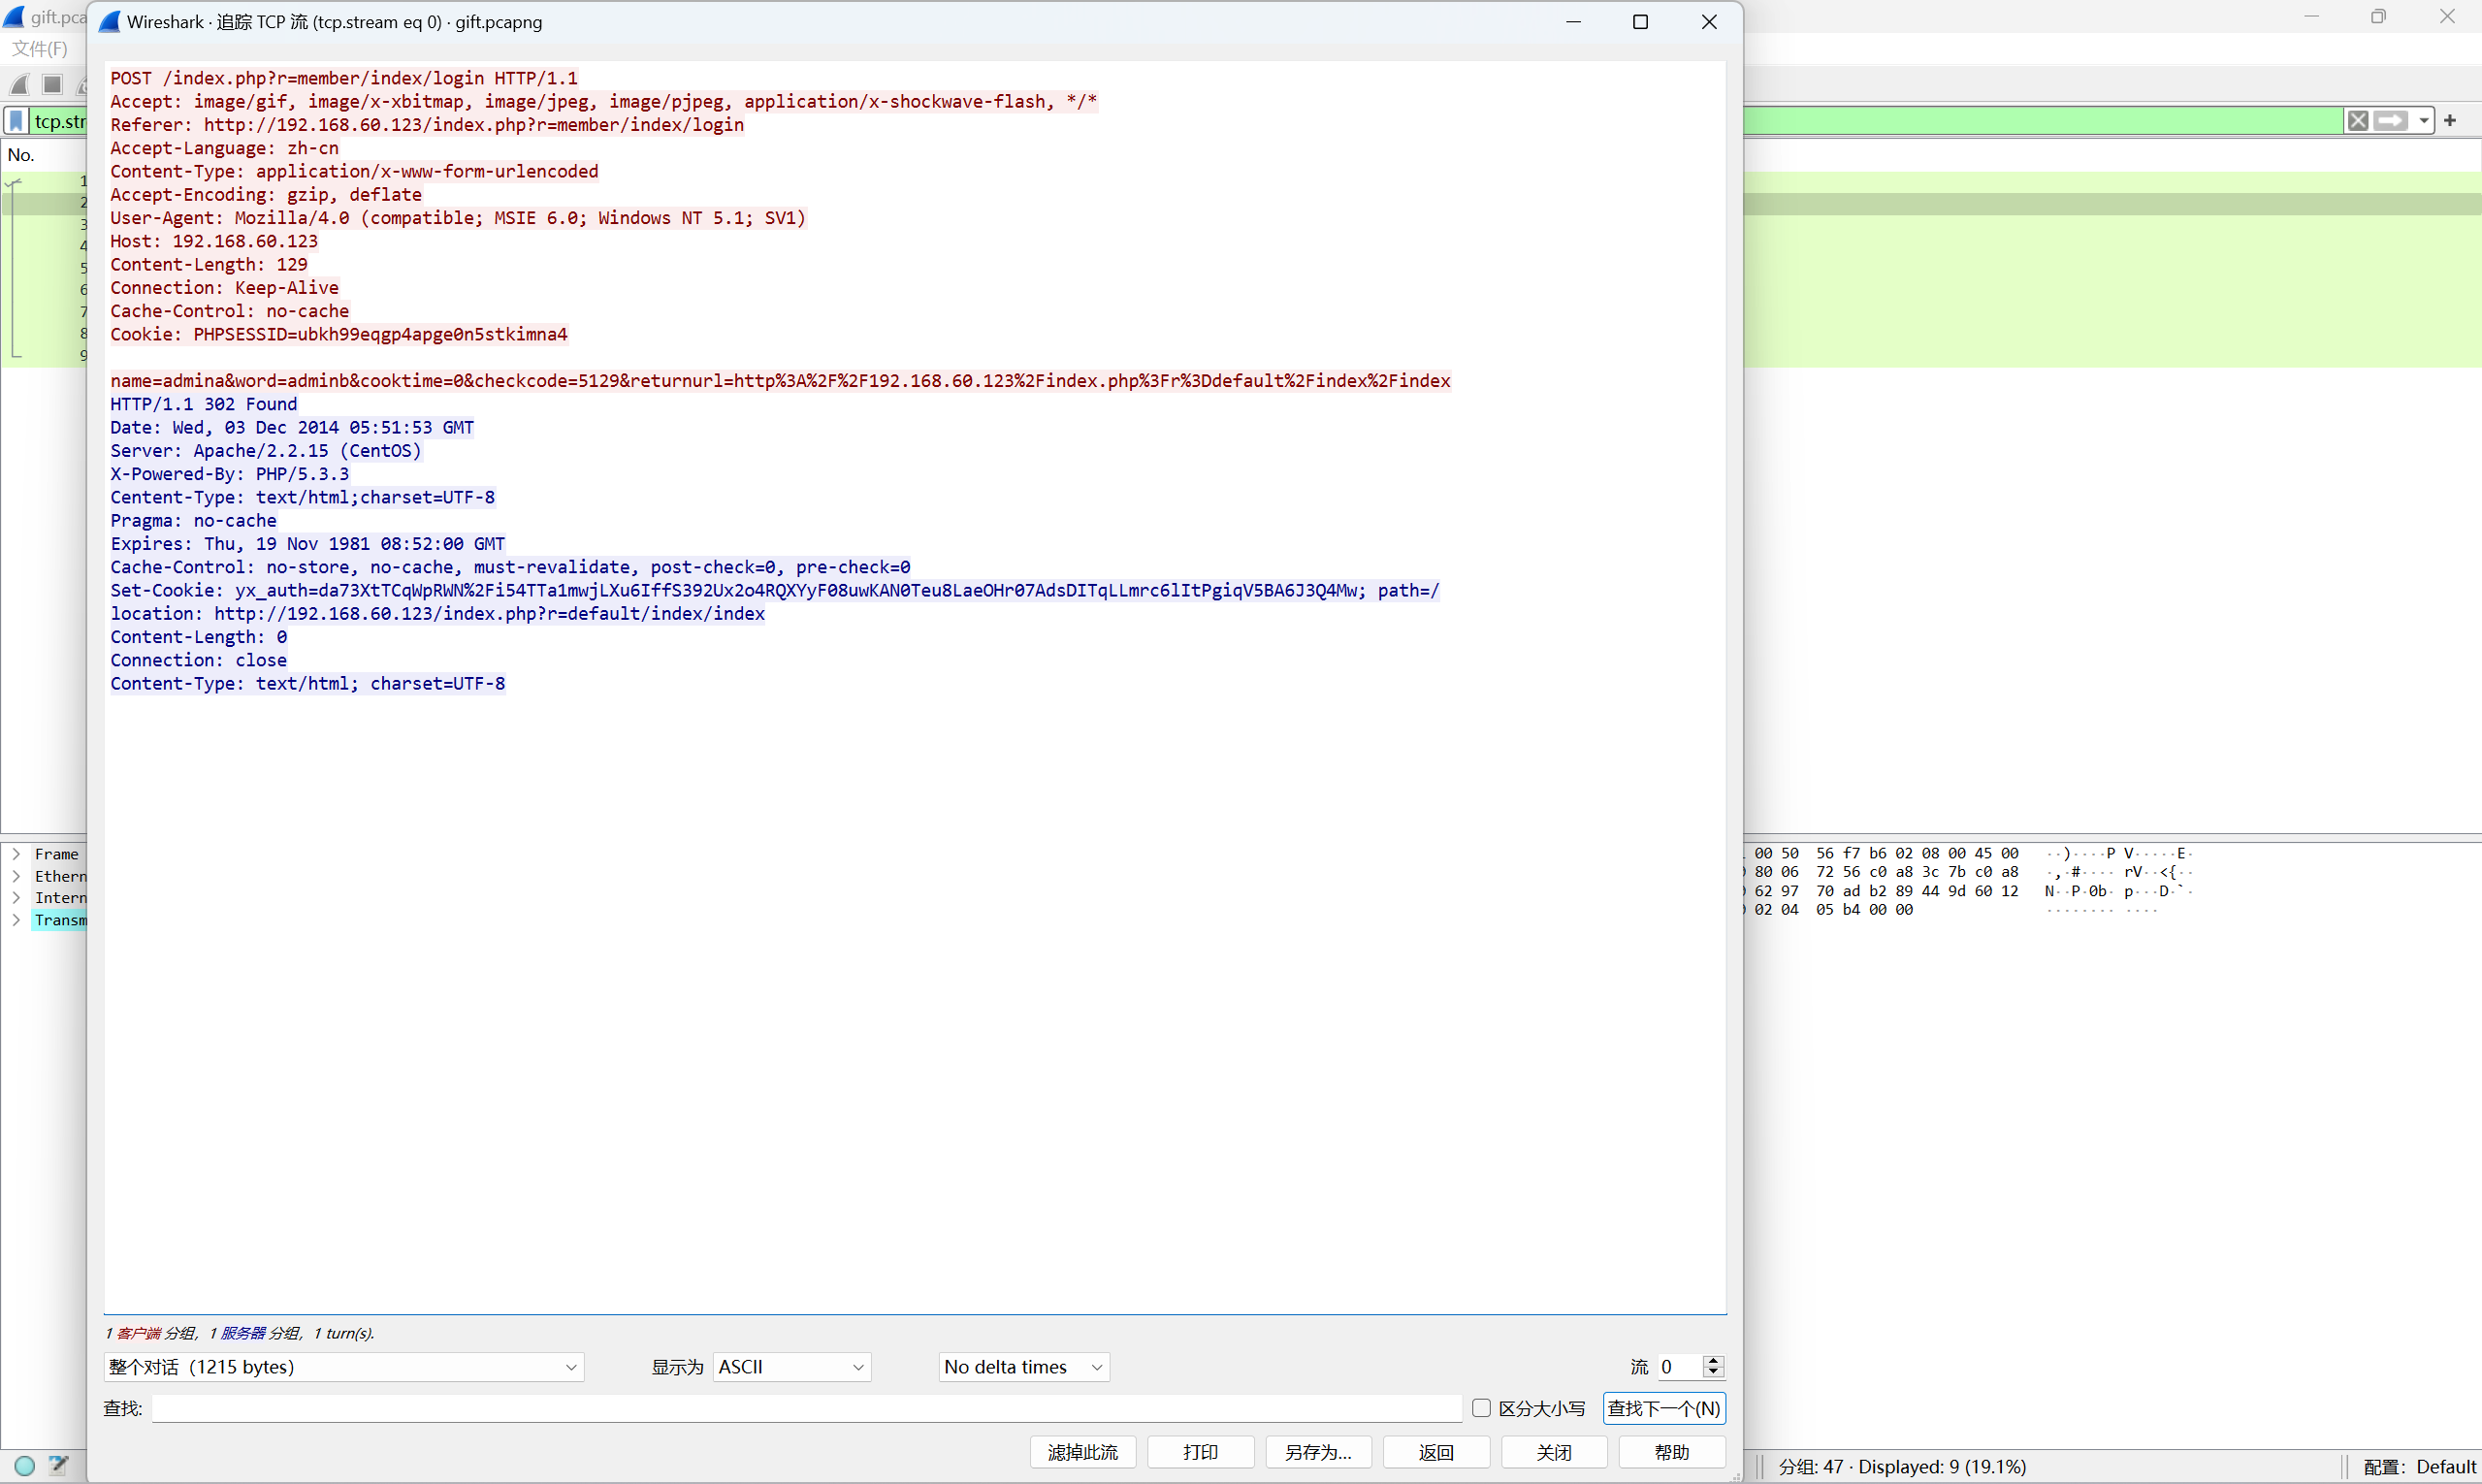The height and width of the screenshot is (1484, 2482).
Task: Click the stream number field showing 0
Action: 1680,1367
